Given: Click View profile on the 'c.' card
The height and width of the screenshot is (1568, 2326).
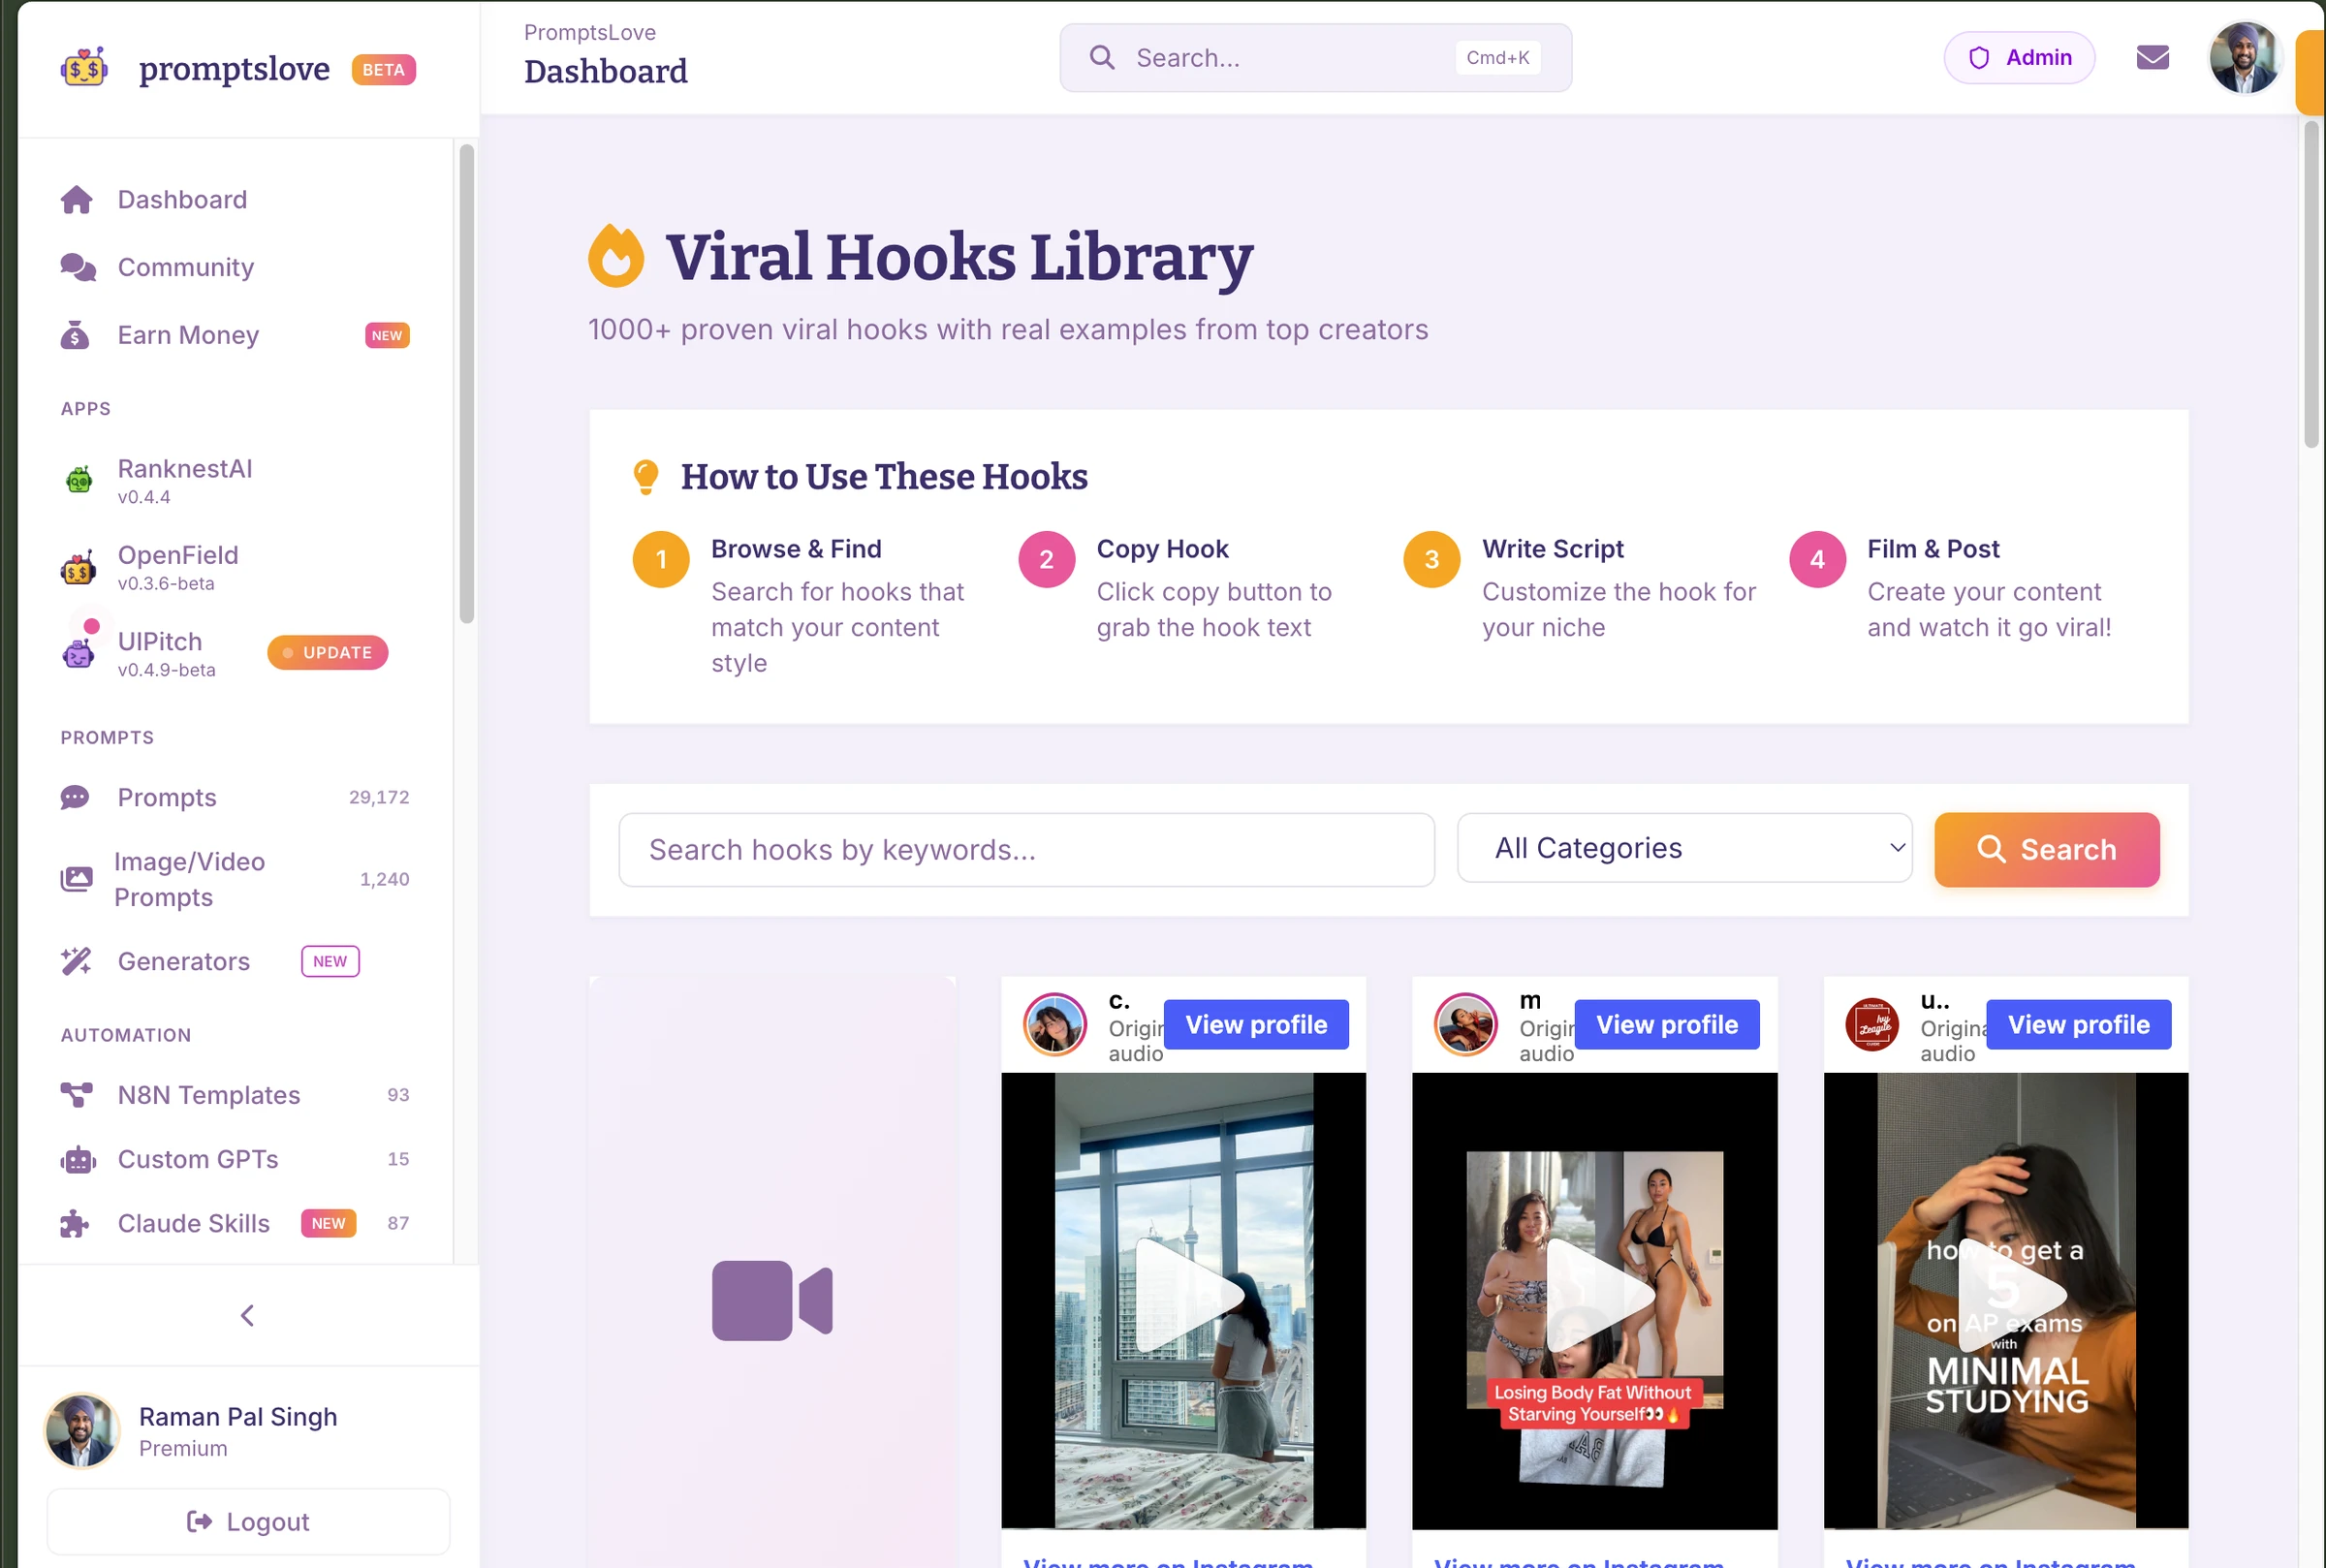Looking at the screenshot, I should coord(1256,1025).
